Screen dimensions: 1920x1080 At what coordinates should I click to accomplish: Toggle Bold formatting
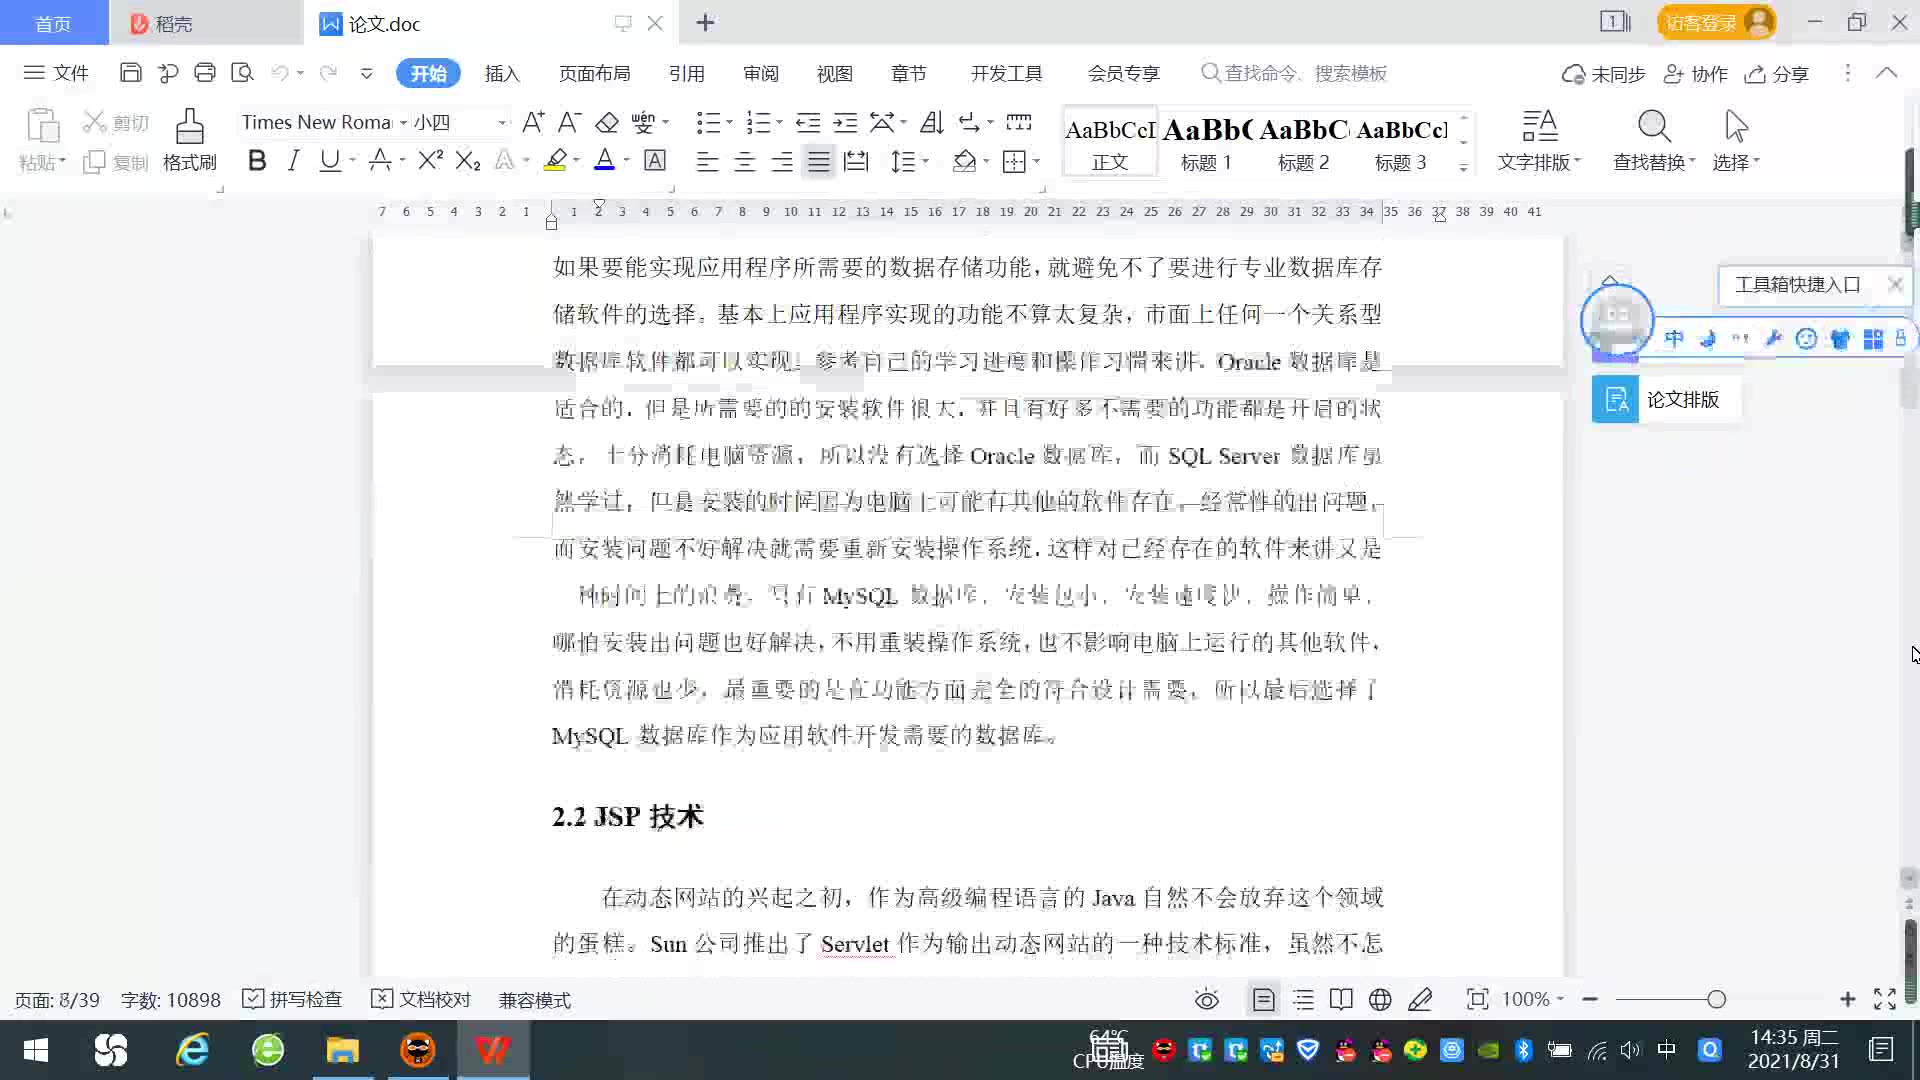click(257, 161)
